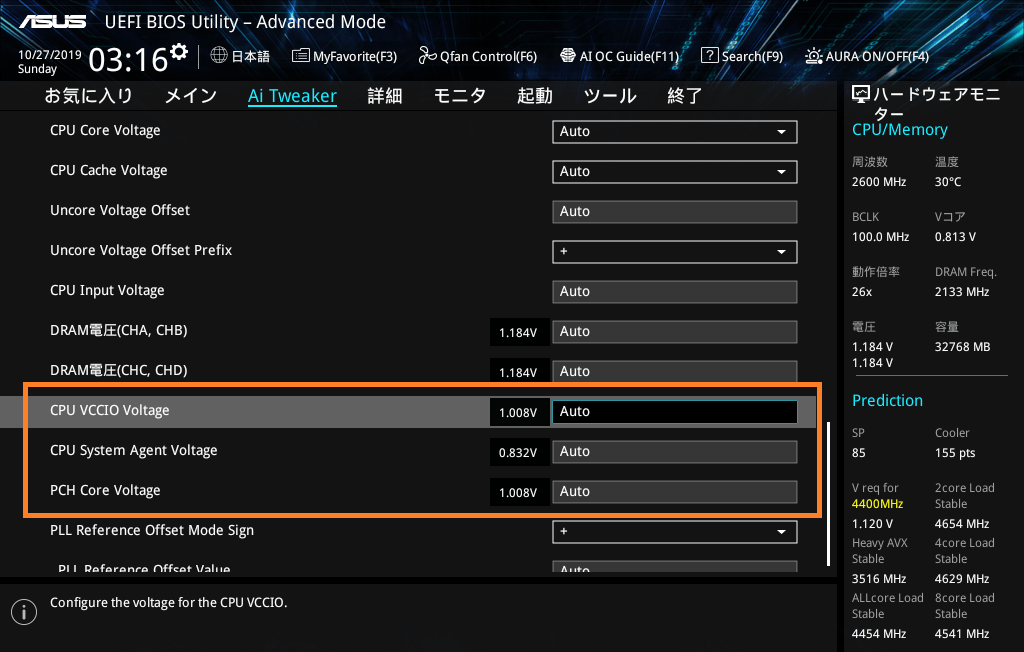This screenshot has width=1024, height=652.
Task: Open the 詳細 tab
Action: click(x=385, y=96)
